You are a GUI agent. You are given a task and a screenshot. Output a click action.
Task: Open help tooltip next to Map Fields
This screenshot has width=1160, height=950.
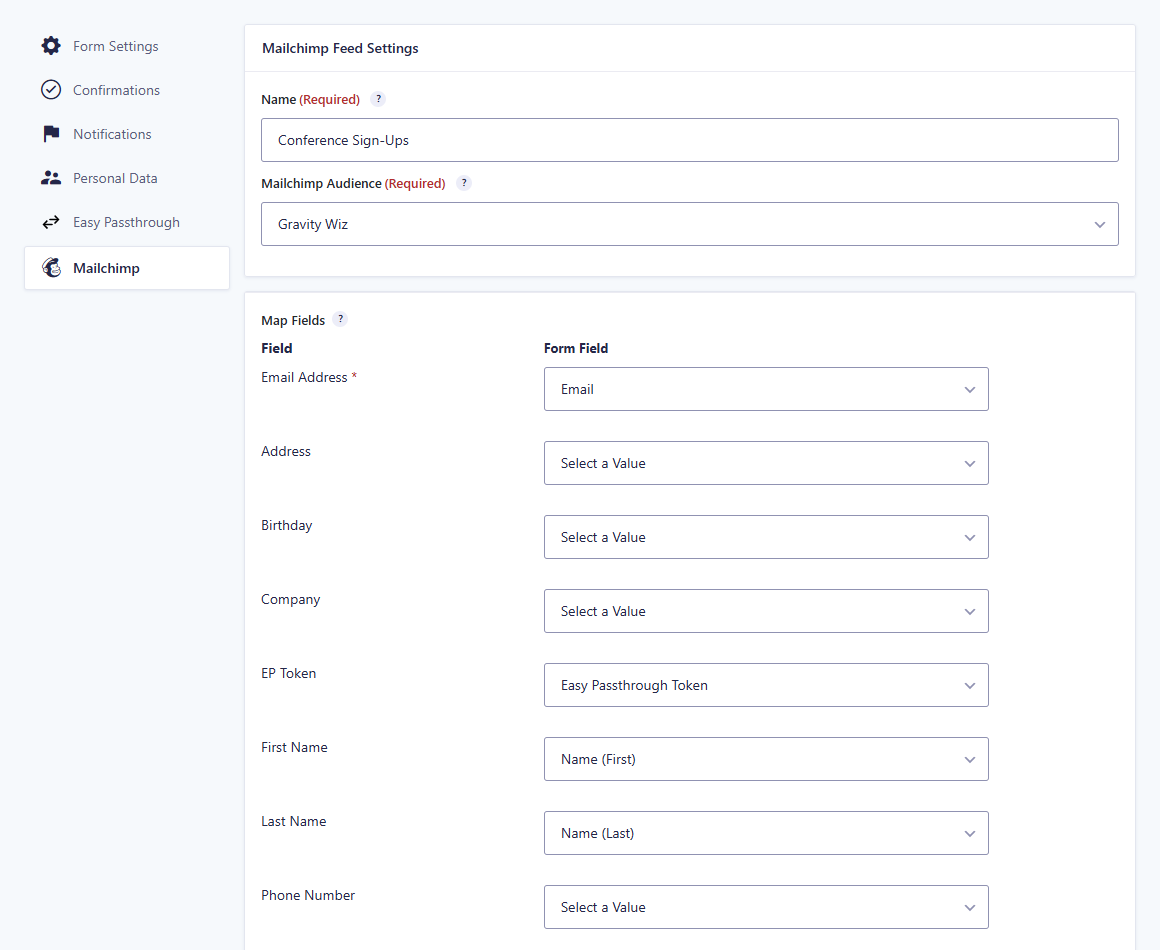click(x=340, y=320)
